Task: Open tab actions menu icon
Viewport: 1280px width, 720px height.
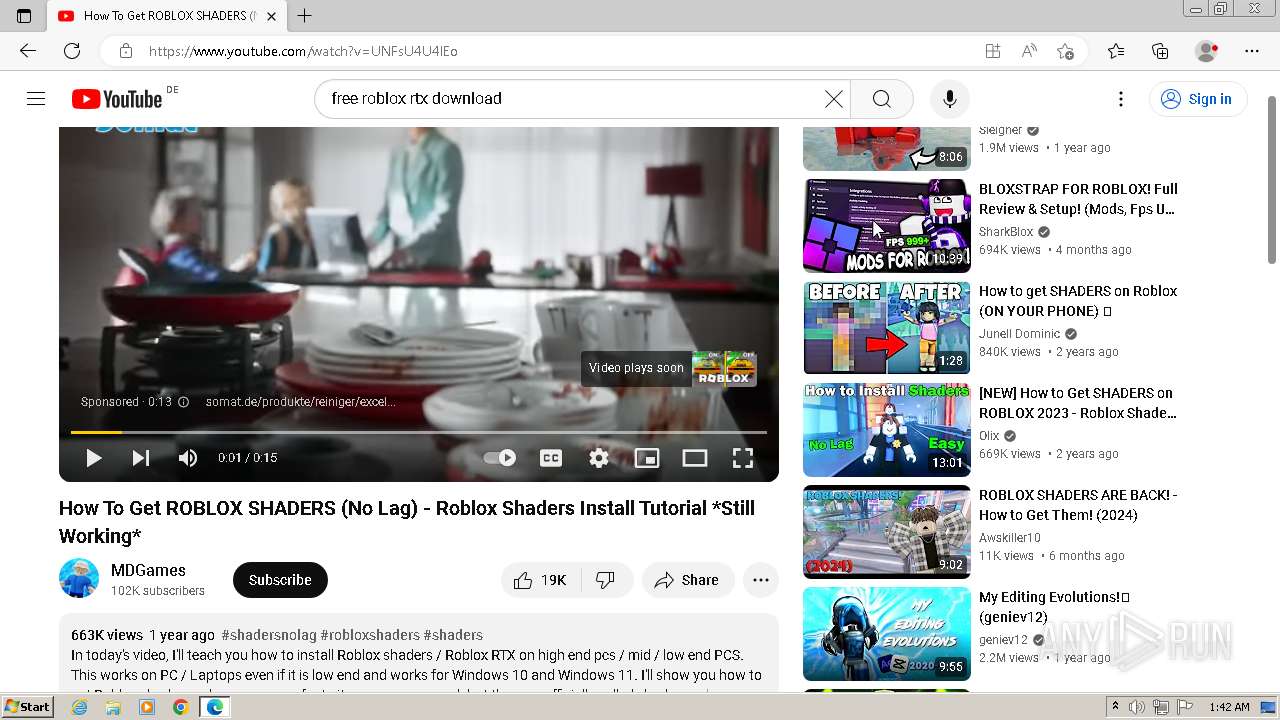Action: coord(24,16)
